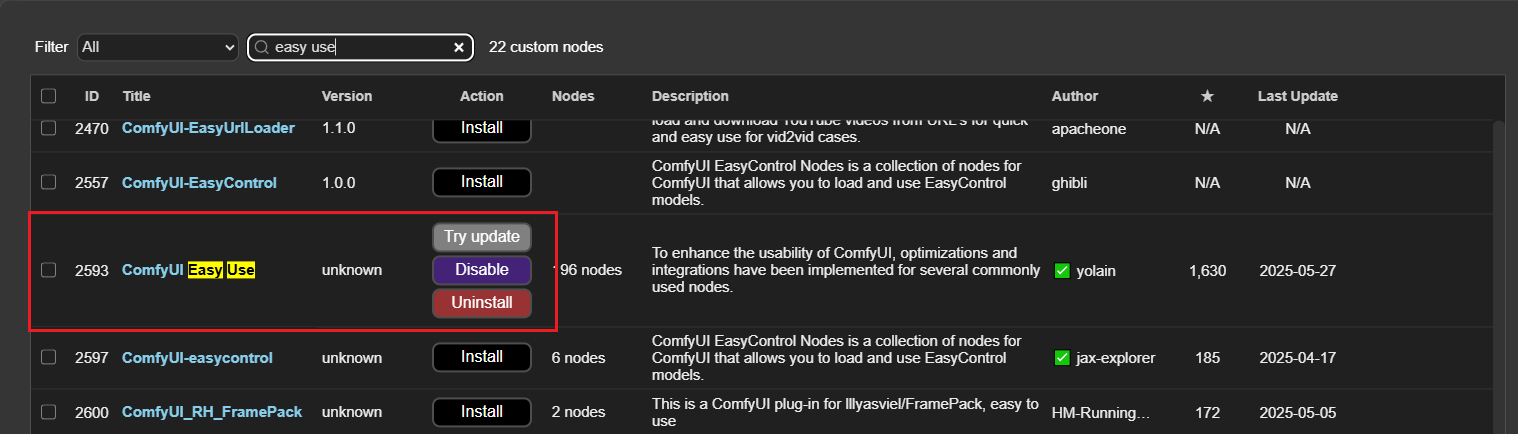Click the green verified badge beside jax-explorer
This screenshot has width=1518, height=434.
pyautogui.click(x=1062, y=357)
